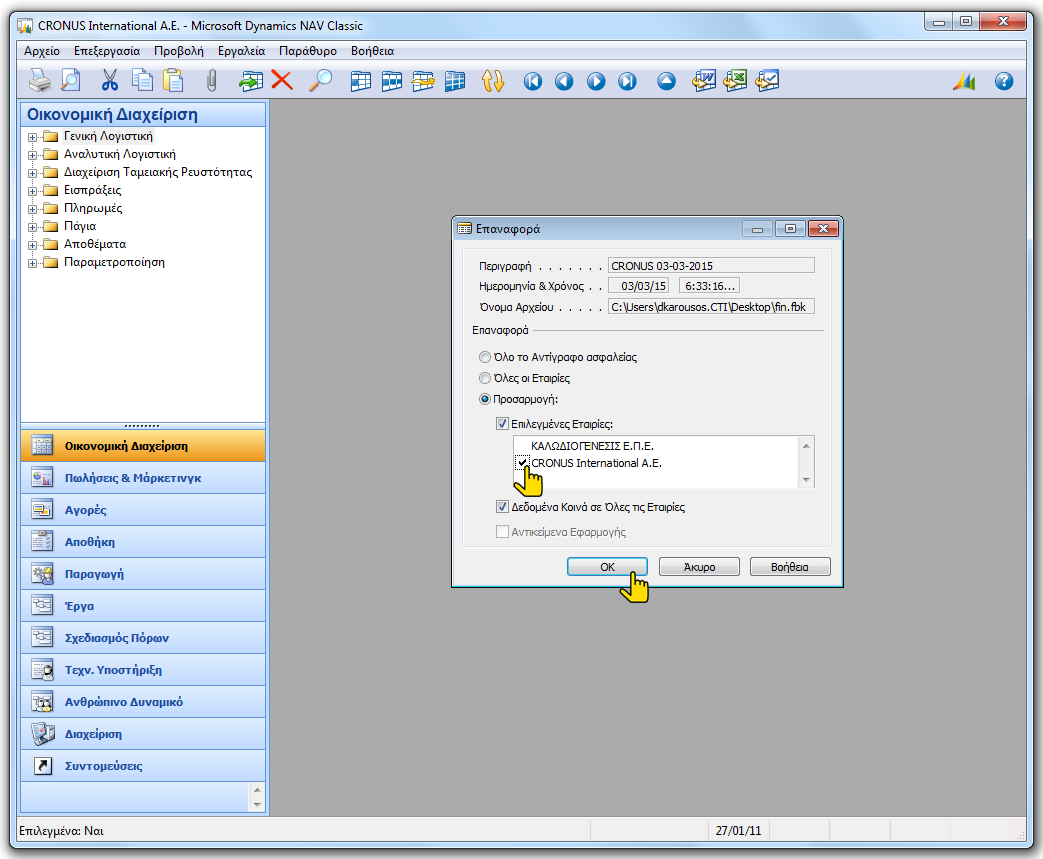This screenshot has width=1043, height=859.
Task: Click the Cut scissors icon
Action: (109, 81)
